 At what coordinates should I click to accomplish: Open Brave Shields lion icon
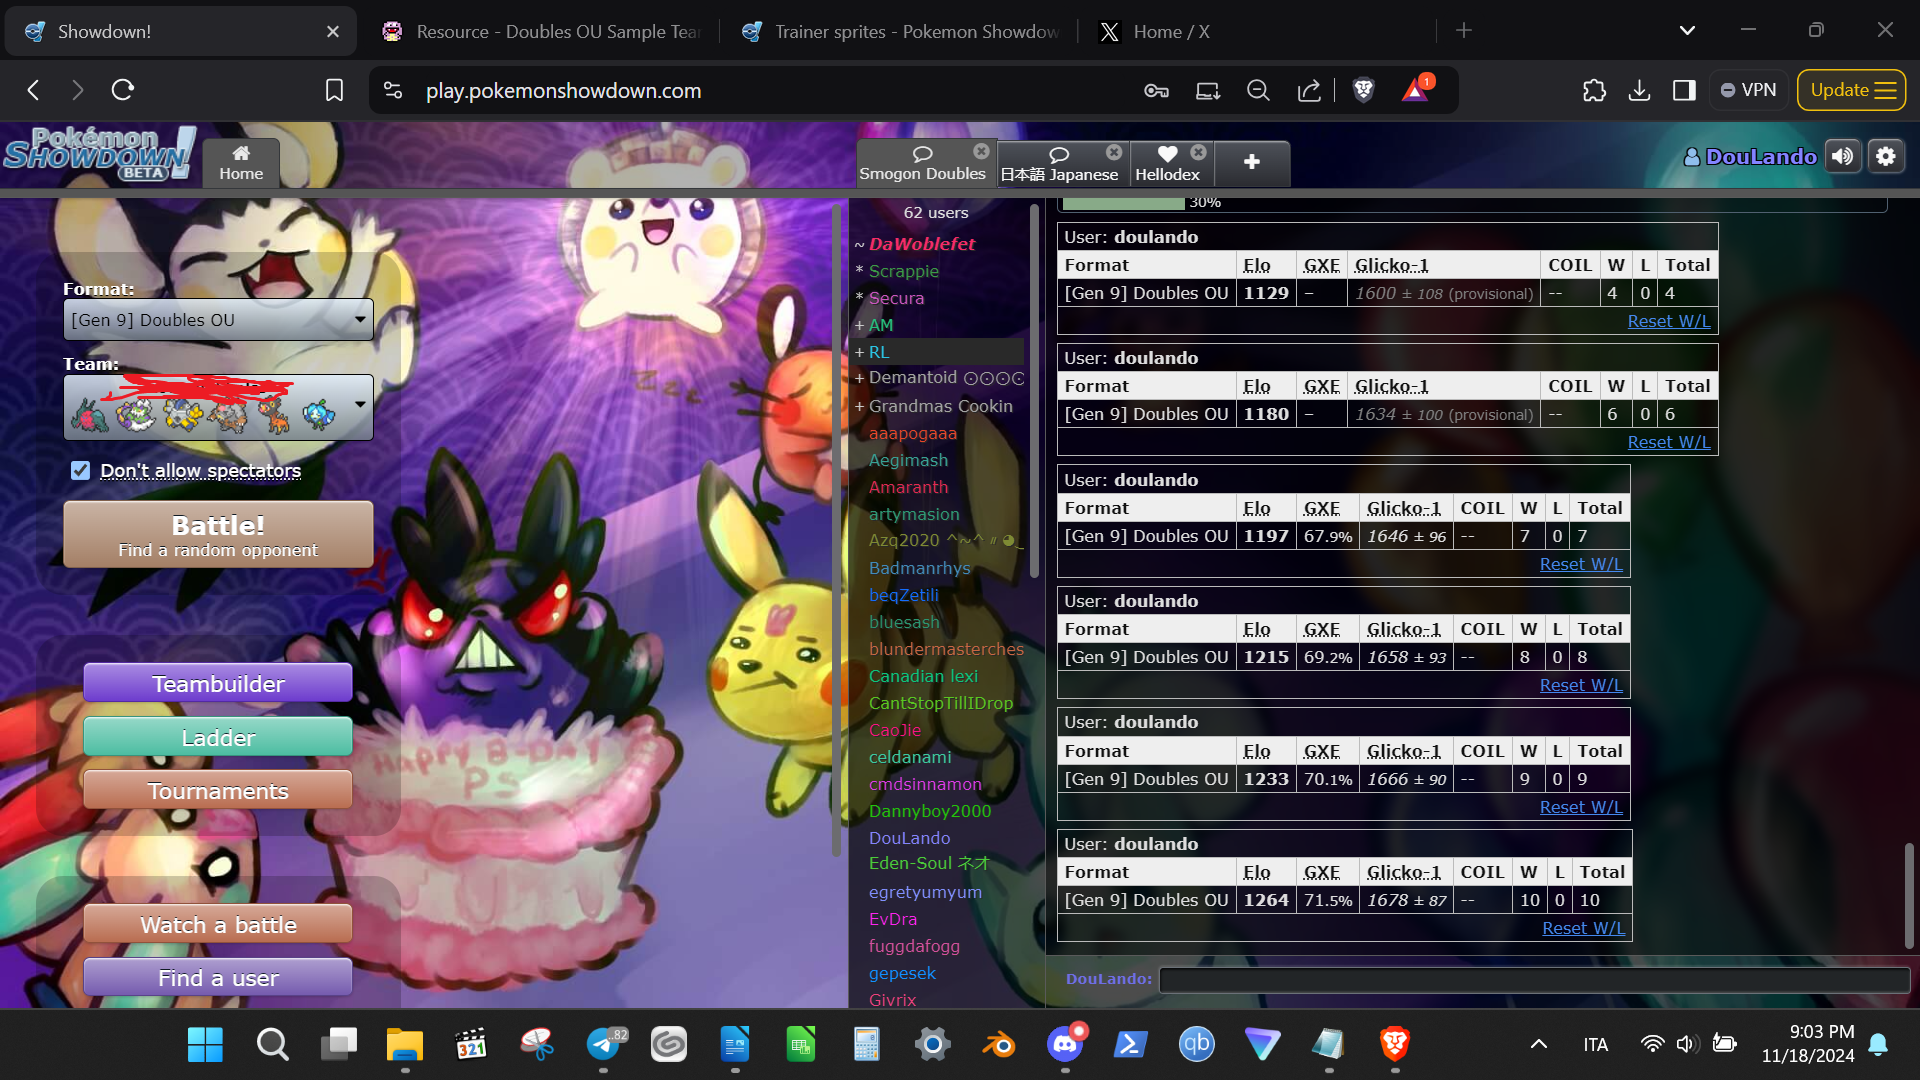(x=1363, y=90)
